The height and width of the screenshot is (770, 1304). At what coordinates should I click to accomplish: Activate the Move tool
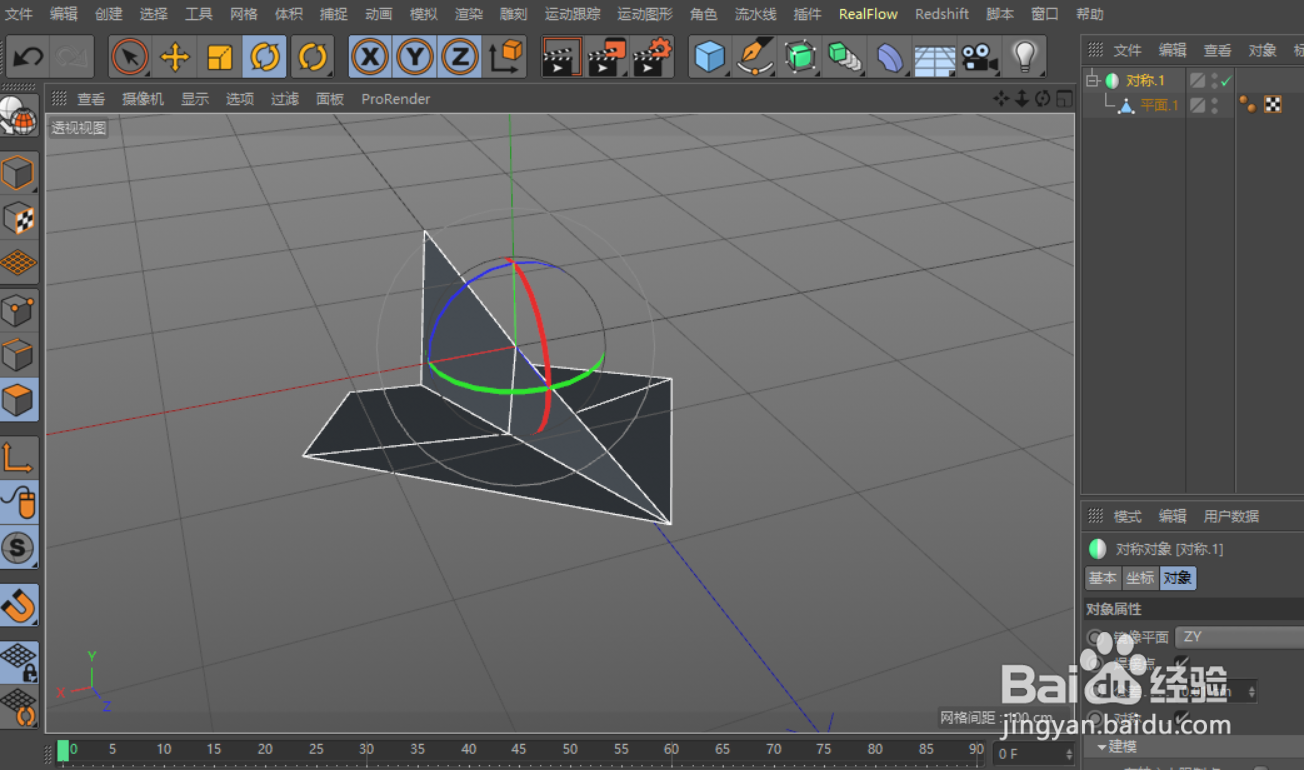coord(175,57)
